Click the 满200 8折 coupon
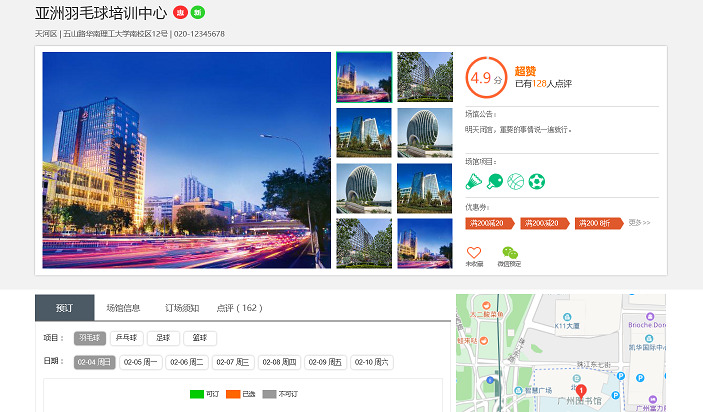Image resolution: width=703 pixels, height=412 pixels. 599,223
